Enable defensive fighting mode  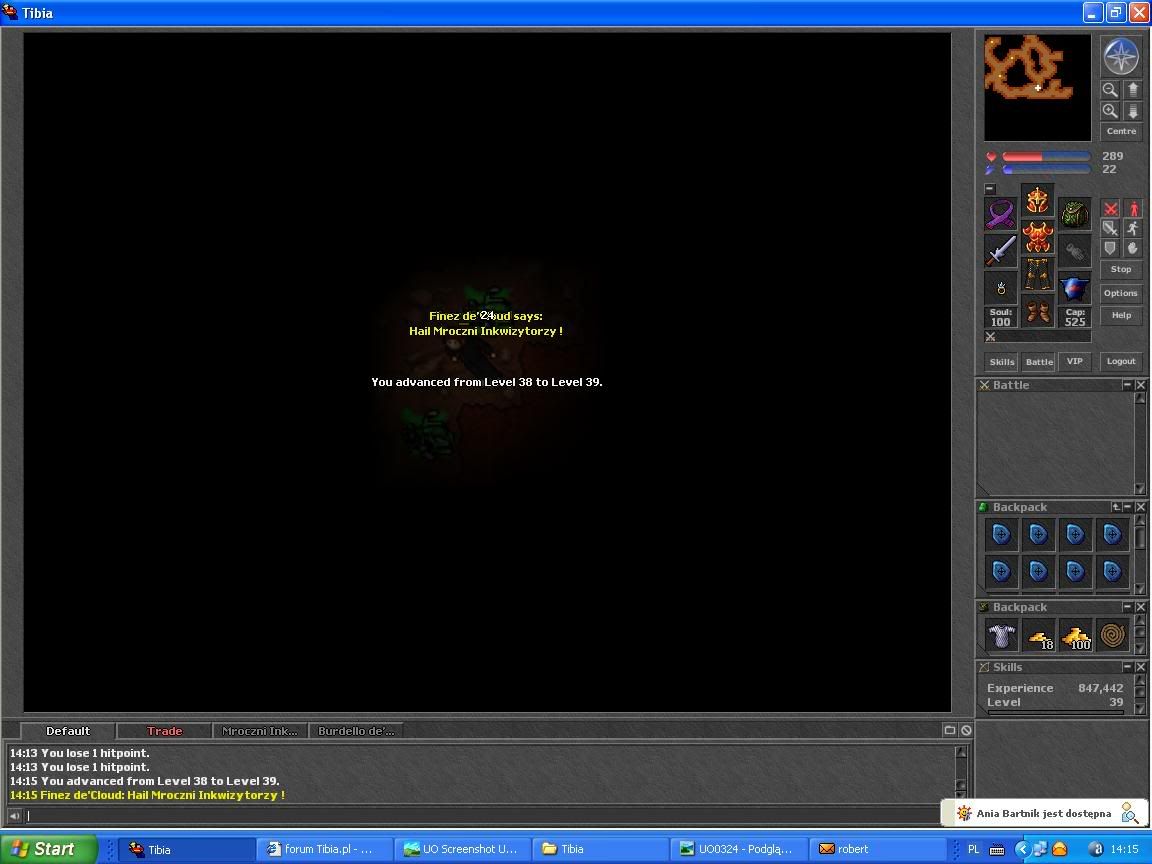click(x=1110, y=248)
